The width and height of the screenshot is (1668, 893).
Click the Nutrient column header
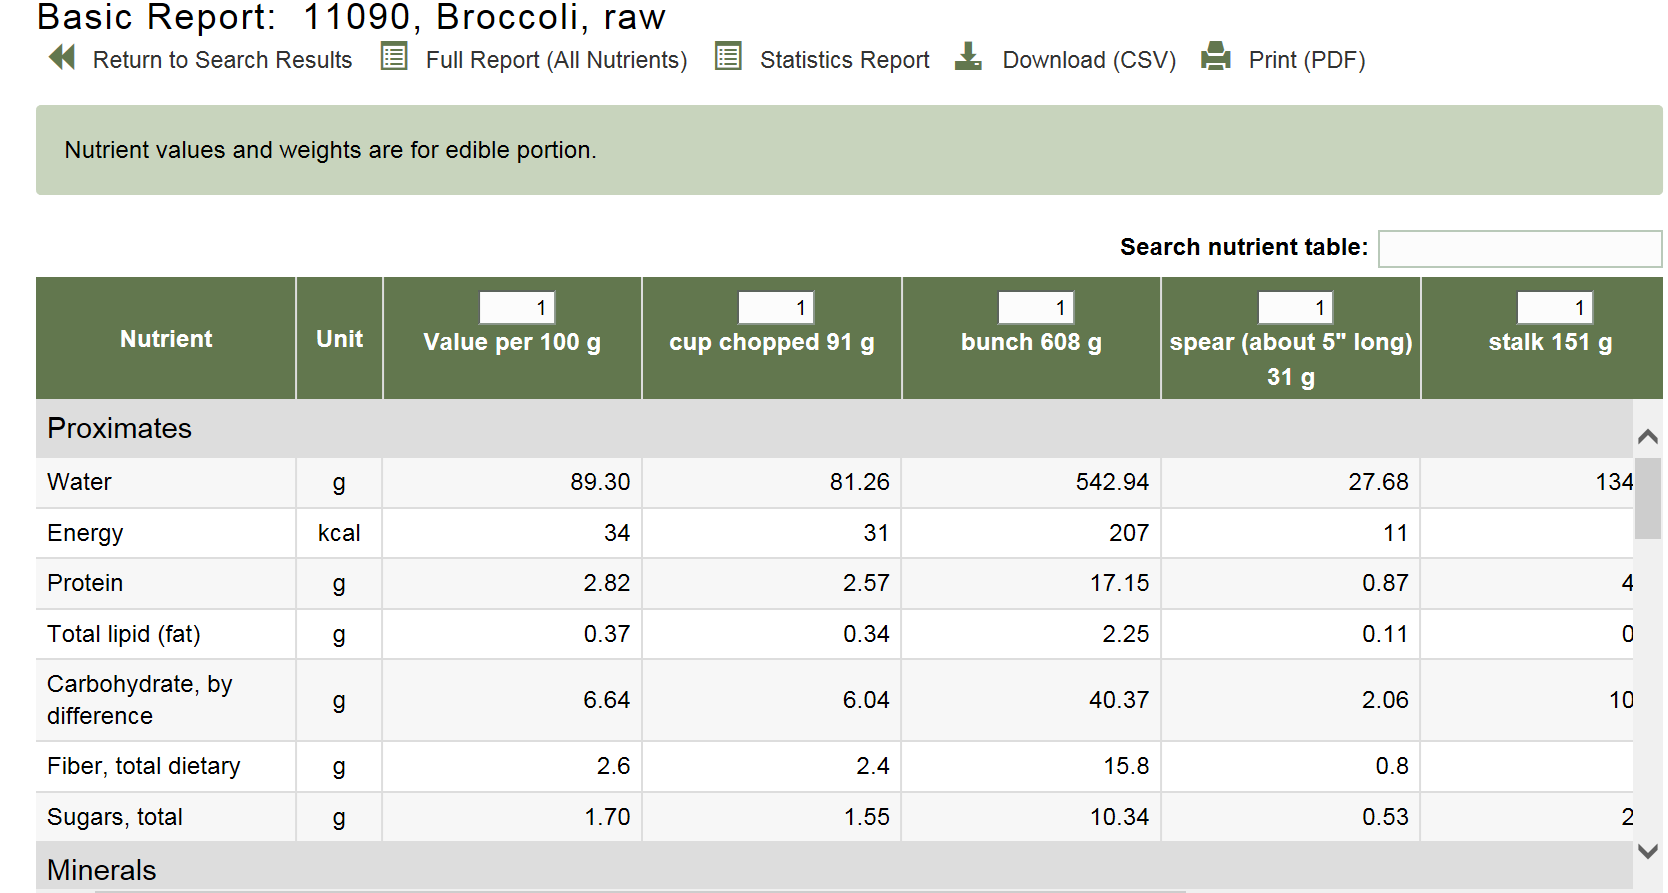[166, 339]
